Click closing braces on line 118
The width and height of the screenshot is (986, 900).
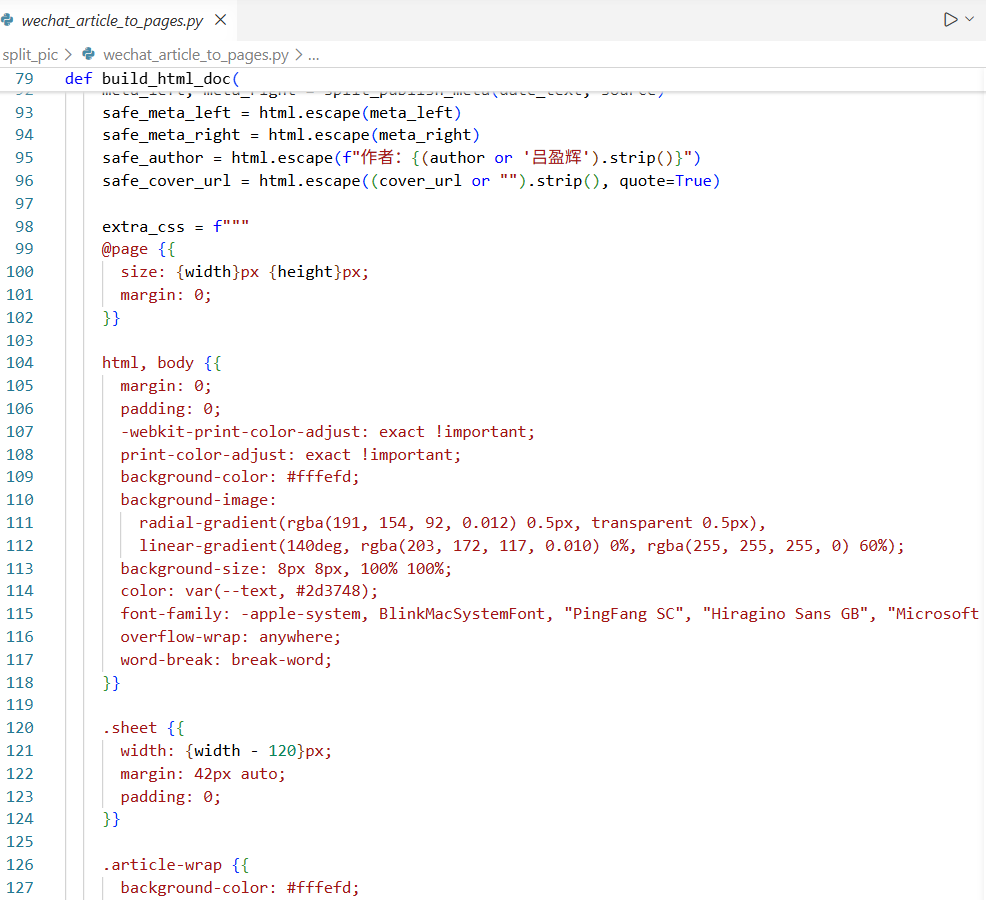pyautogui.click(x=111, y=683)
